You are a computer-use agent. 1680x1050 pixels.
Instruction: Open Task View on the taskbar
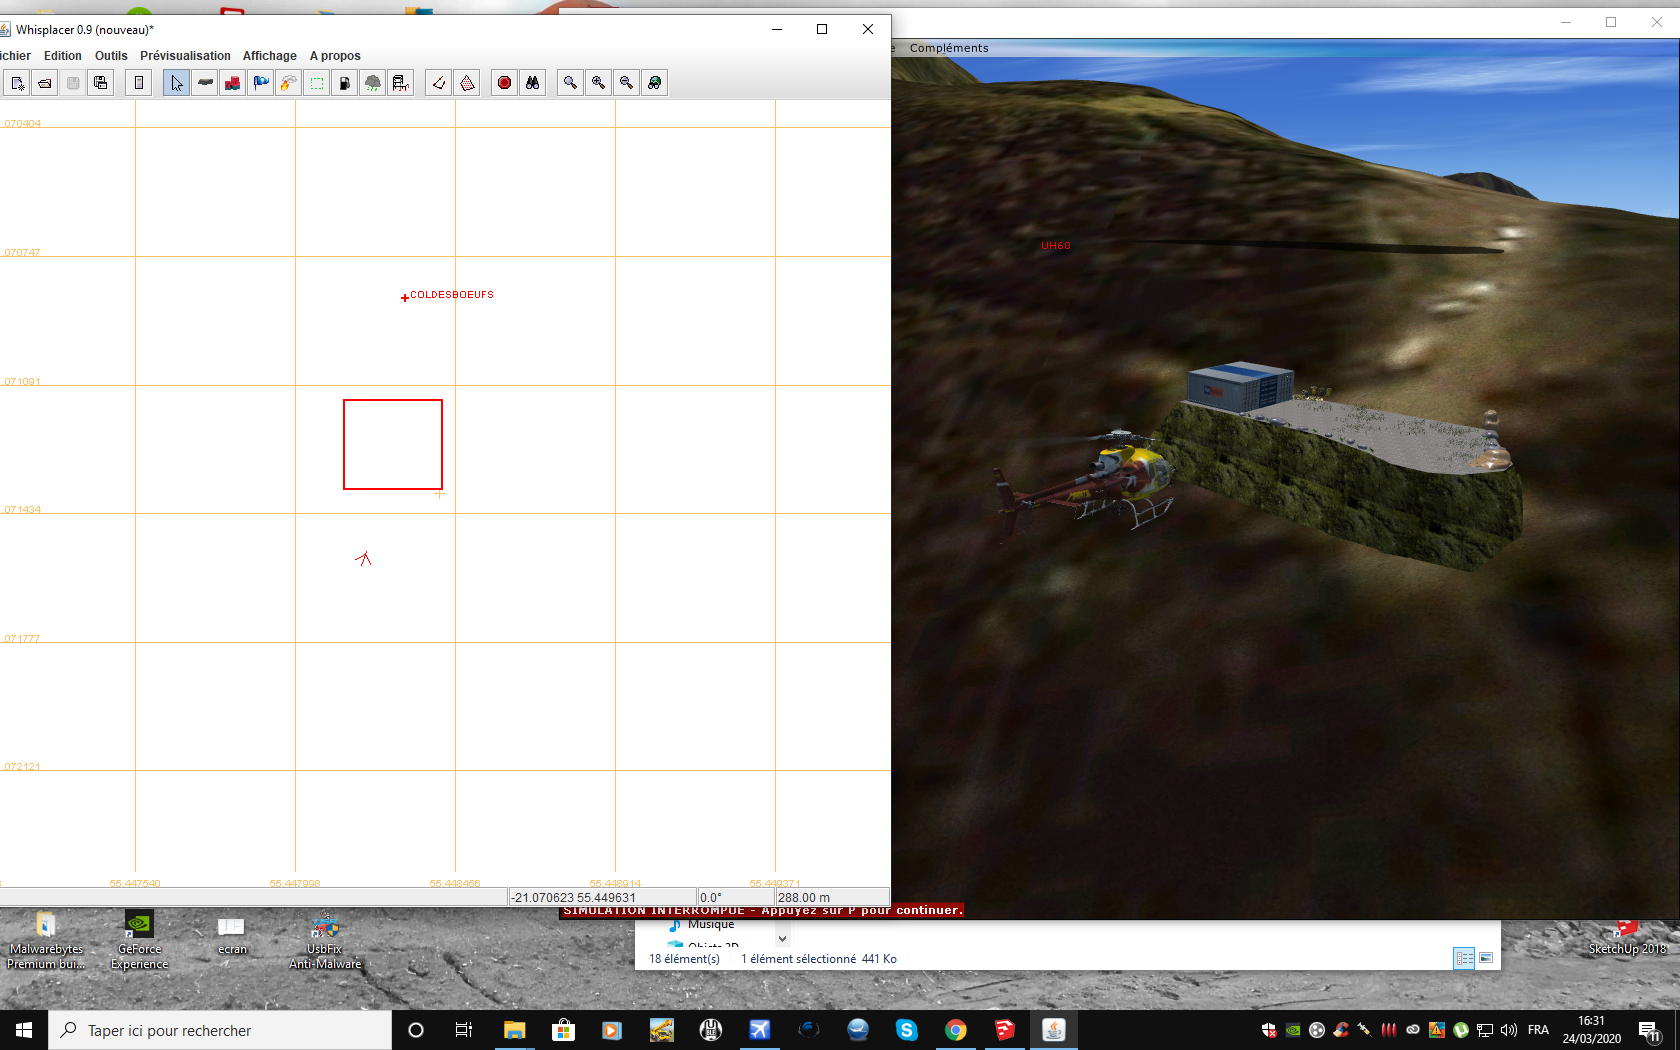464,1030
